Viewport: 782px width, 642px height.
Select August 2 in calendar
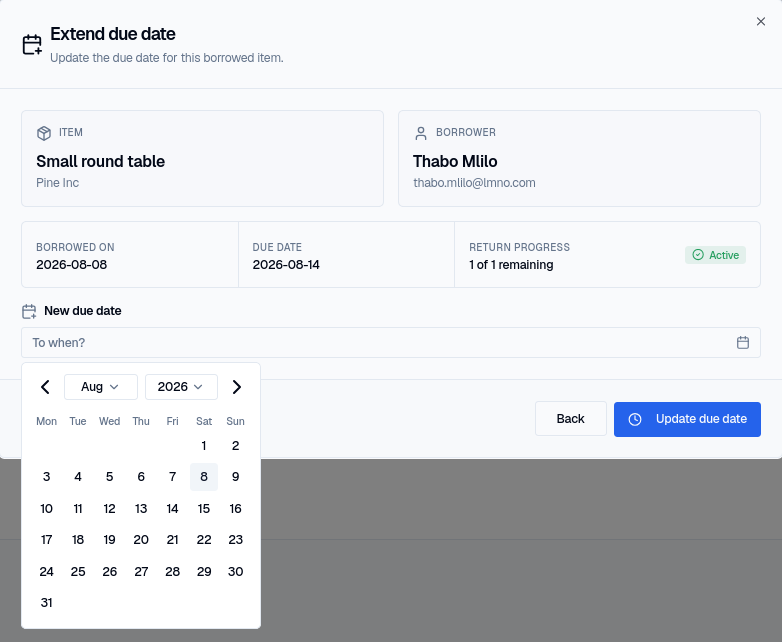tap(235, 445)
